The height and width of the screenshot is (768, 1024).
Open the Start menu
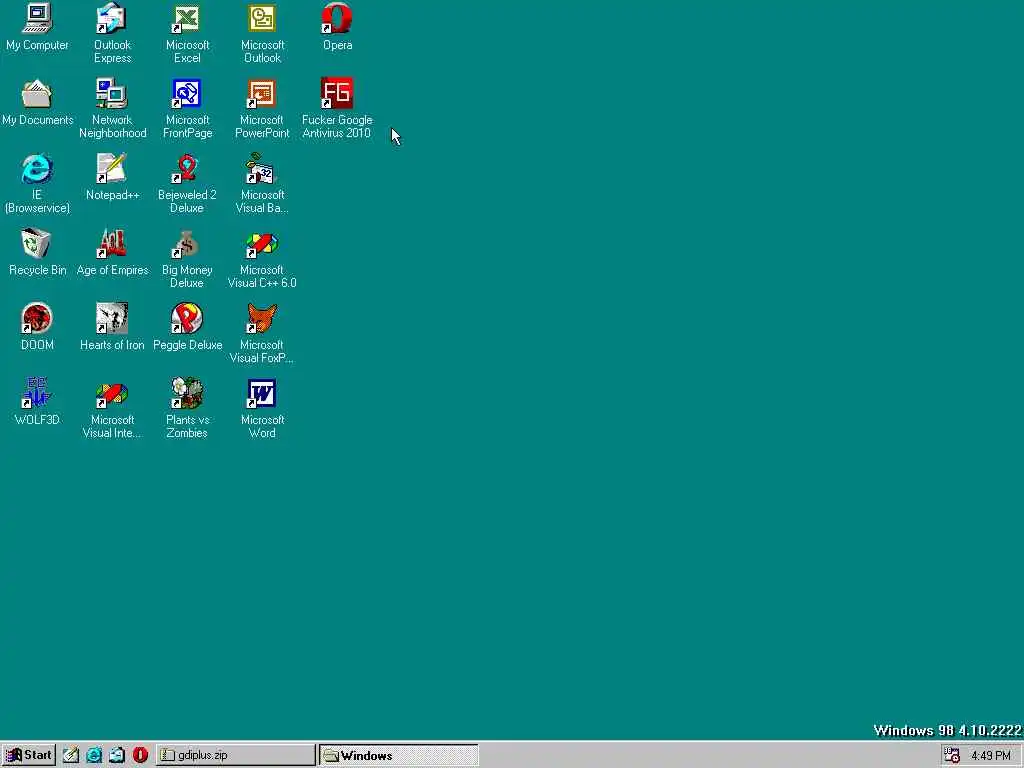tap(28, 755)
